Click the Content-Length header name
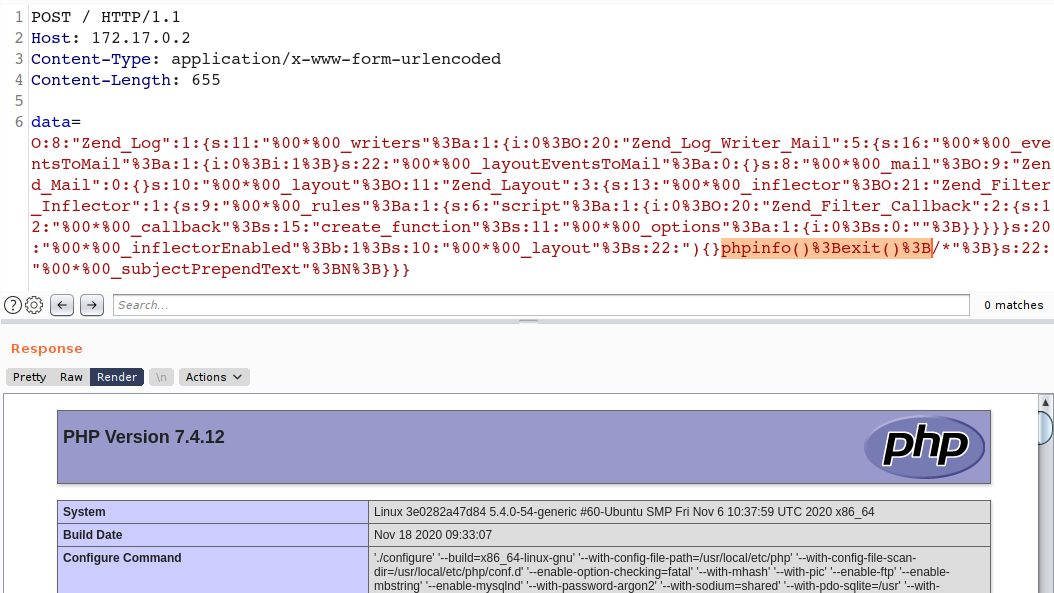This screenshot has width=1054, height=593. [x=101, y=80]
